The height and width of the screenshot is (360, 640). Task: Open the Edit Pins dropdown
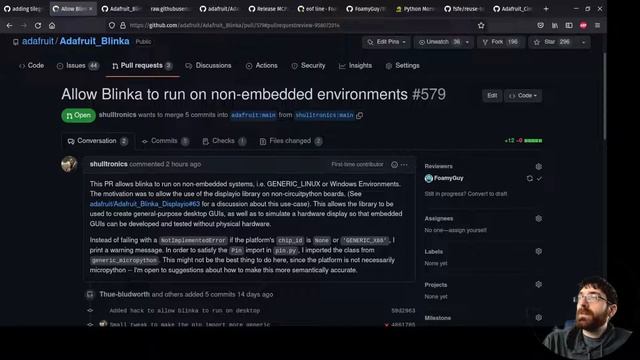click(386, 42)
